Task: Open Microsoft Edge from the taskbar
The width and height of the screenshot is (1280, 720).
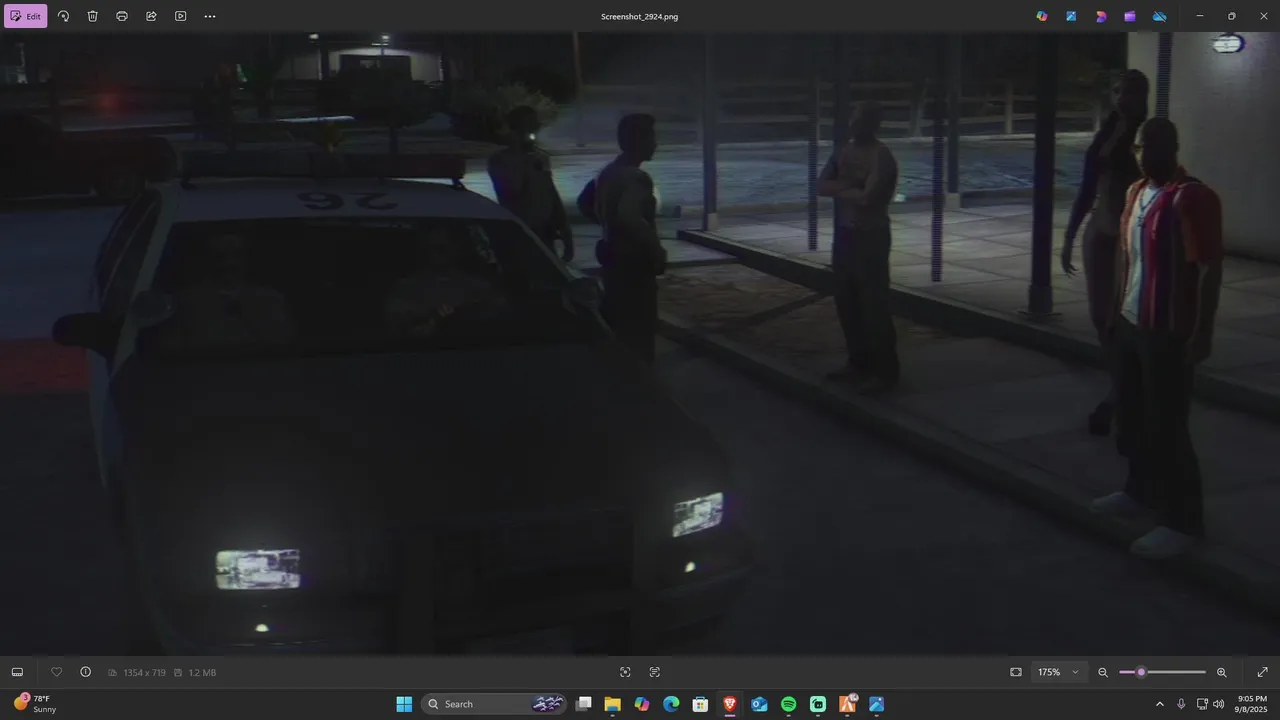Action: [x=671, y=704]
